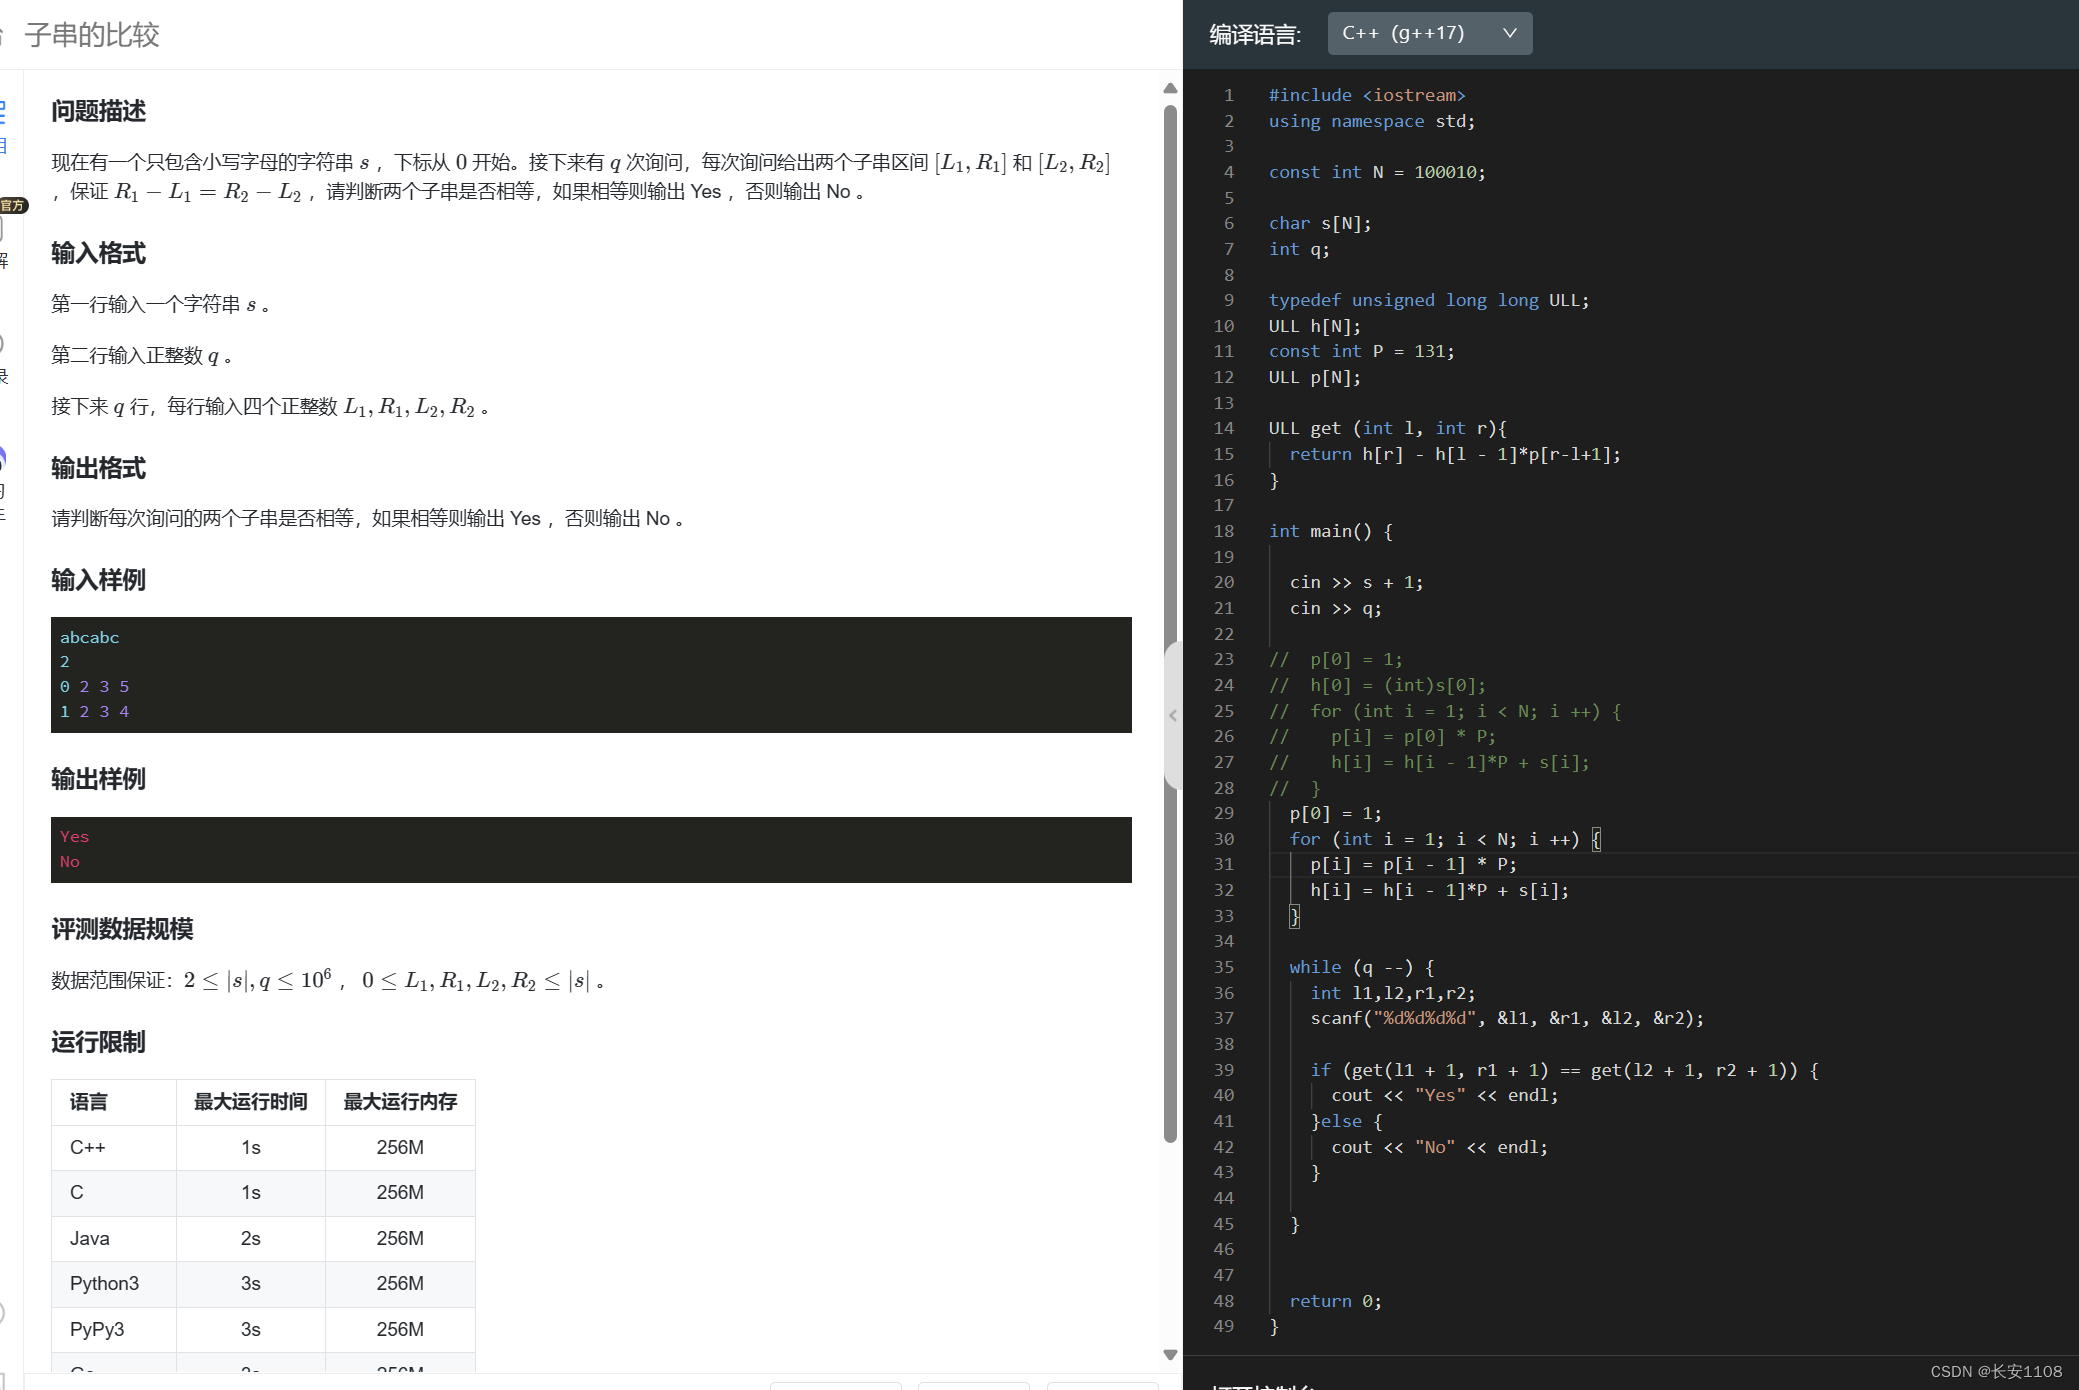This screenshot has width=2079, height=1390.
Task: Click the 子串的比较 problem title
Action: coord(92,35)
